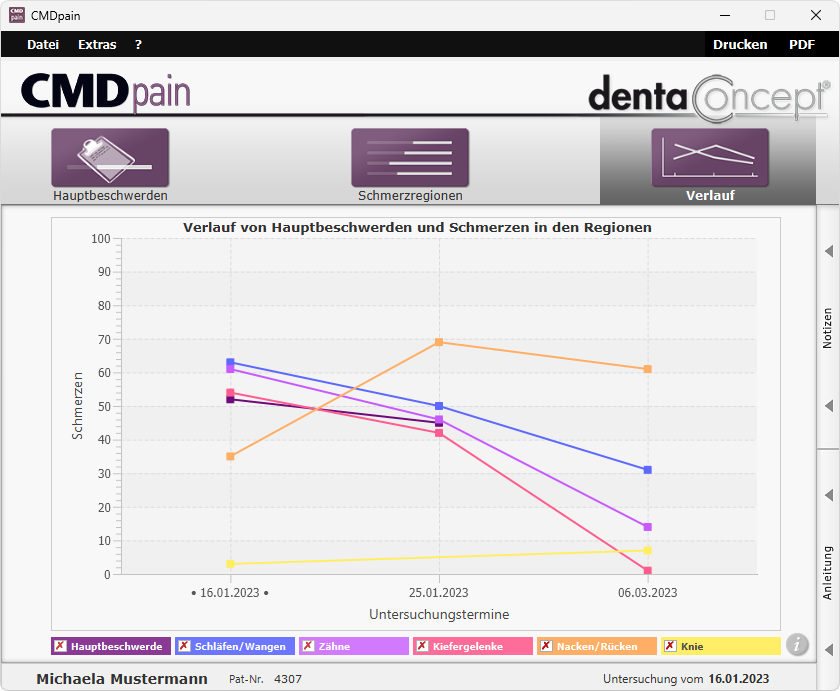Screen dimensions: 840x691
Task: Click the chart title Verlauf von Hauptbeschwerden
Action: 417,227
